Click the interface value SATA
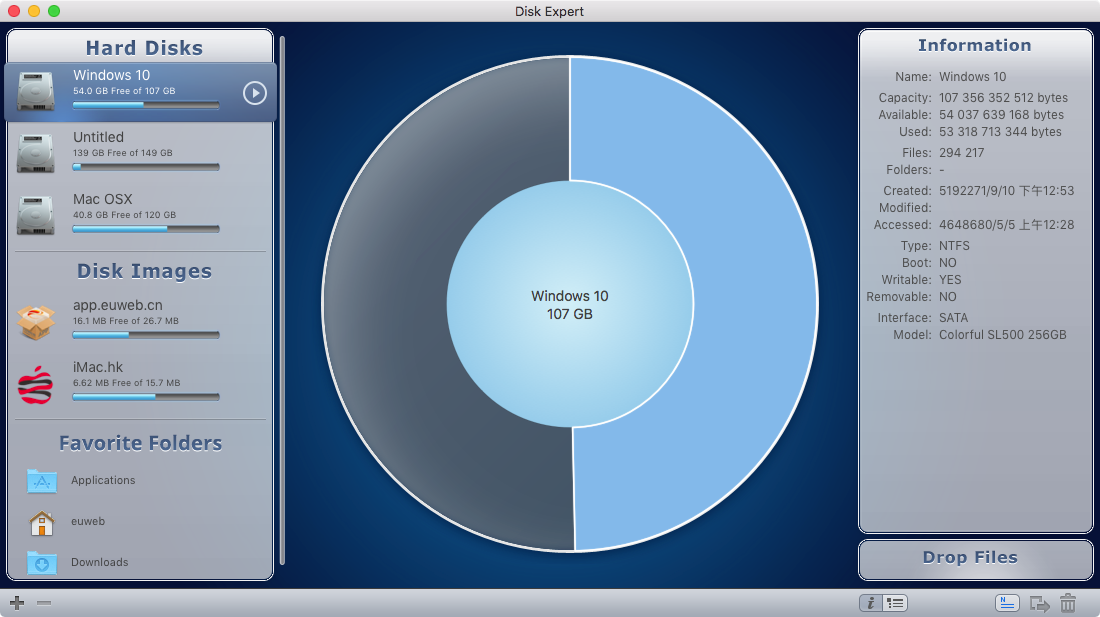This screenshot has width=1100, height=617. 953,318
